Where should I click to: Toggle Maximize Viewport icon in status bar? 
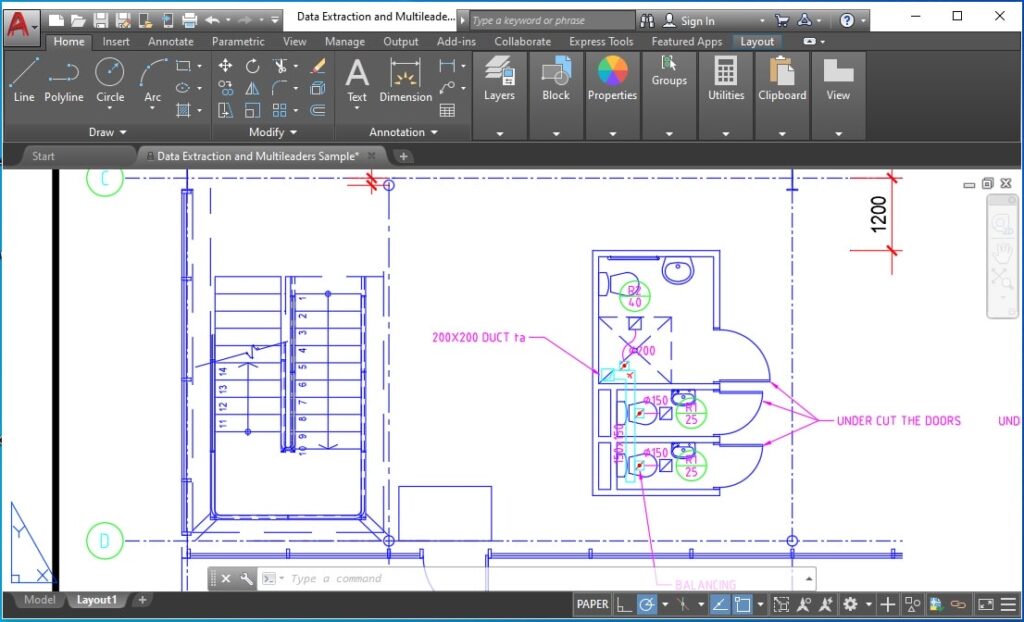(781, 604)
